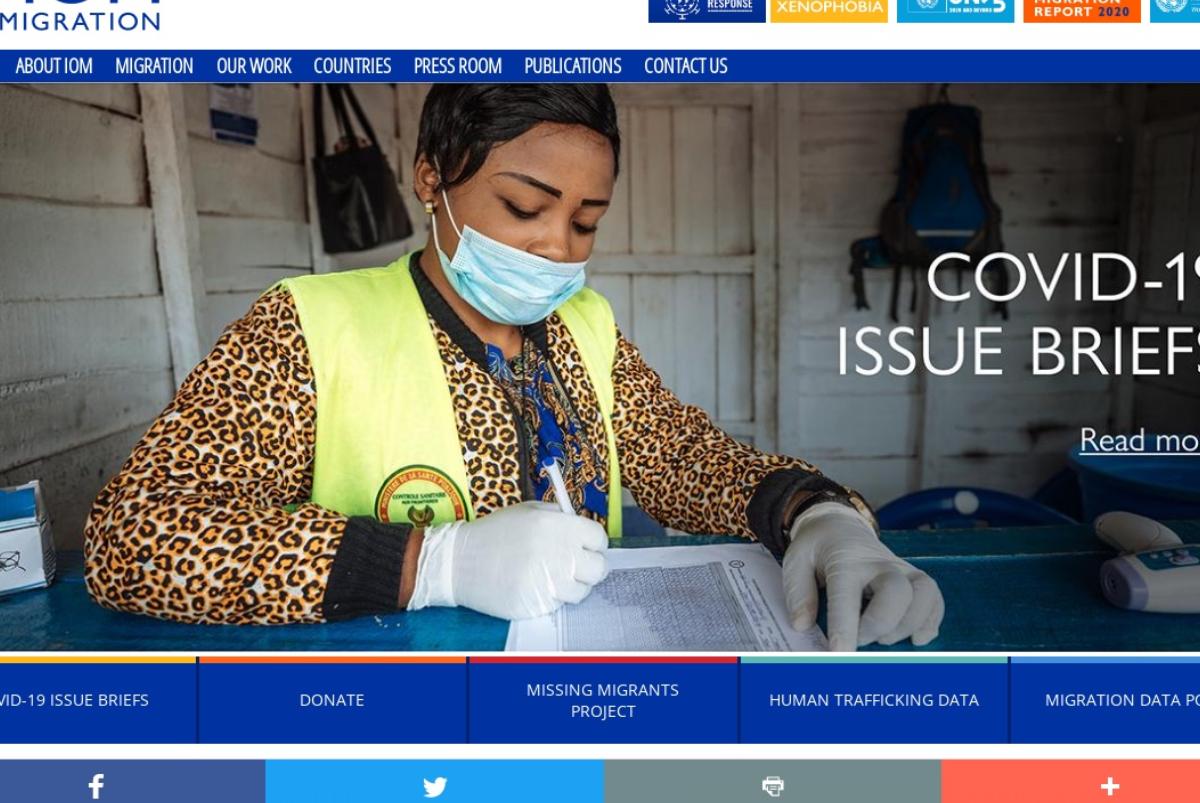Open the About IOM menu

54,66
